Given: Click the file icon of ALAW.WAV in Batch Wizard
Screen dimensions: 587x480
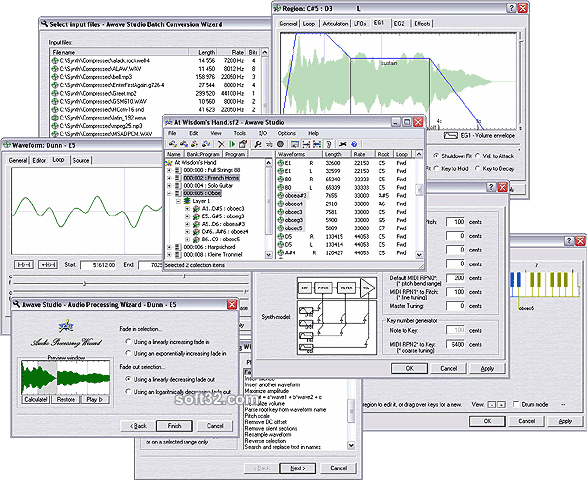Looking at the screenshot, I should click(55, 69).
